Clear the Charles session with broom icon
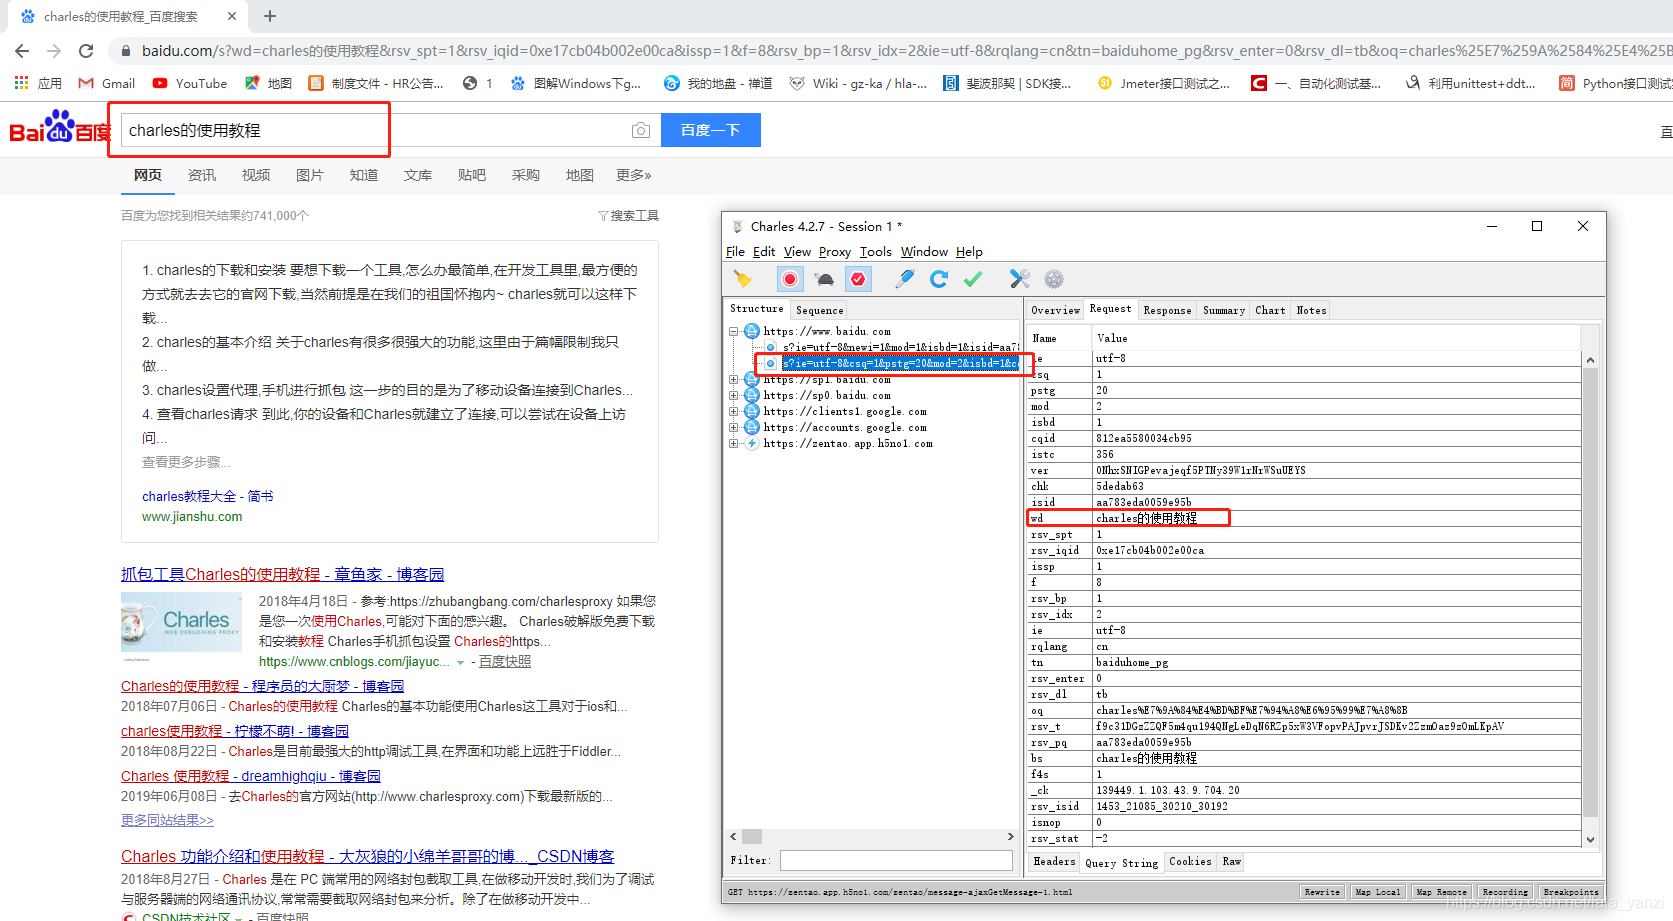Screen dimensions: 1673x921 [x=742, y=279]
